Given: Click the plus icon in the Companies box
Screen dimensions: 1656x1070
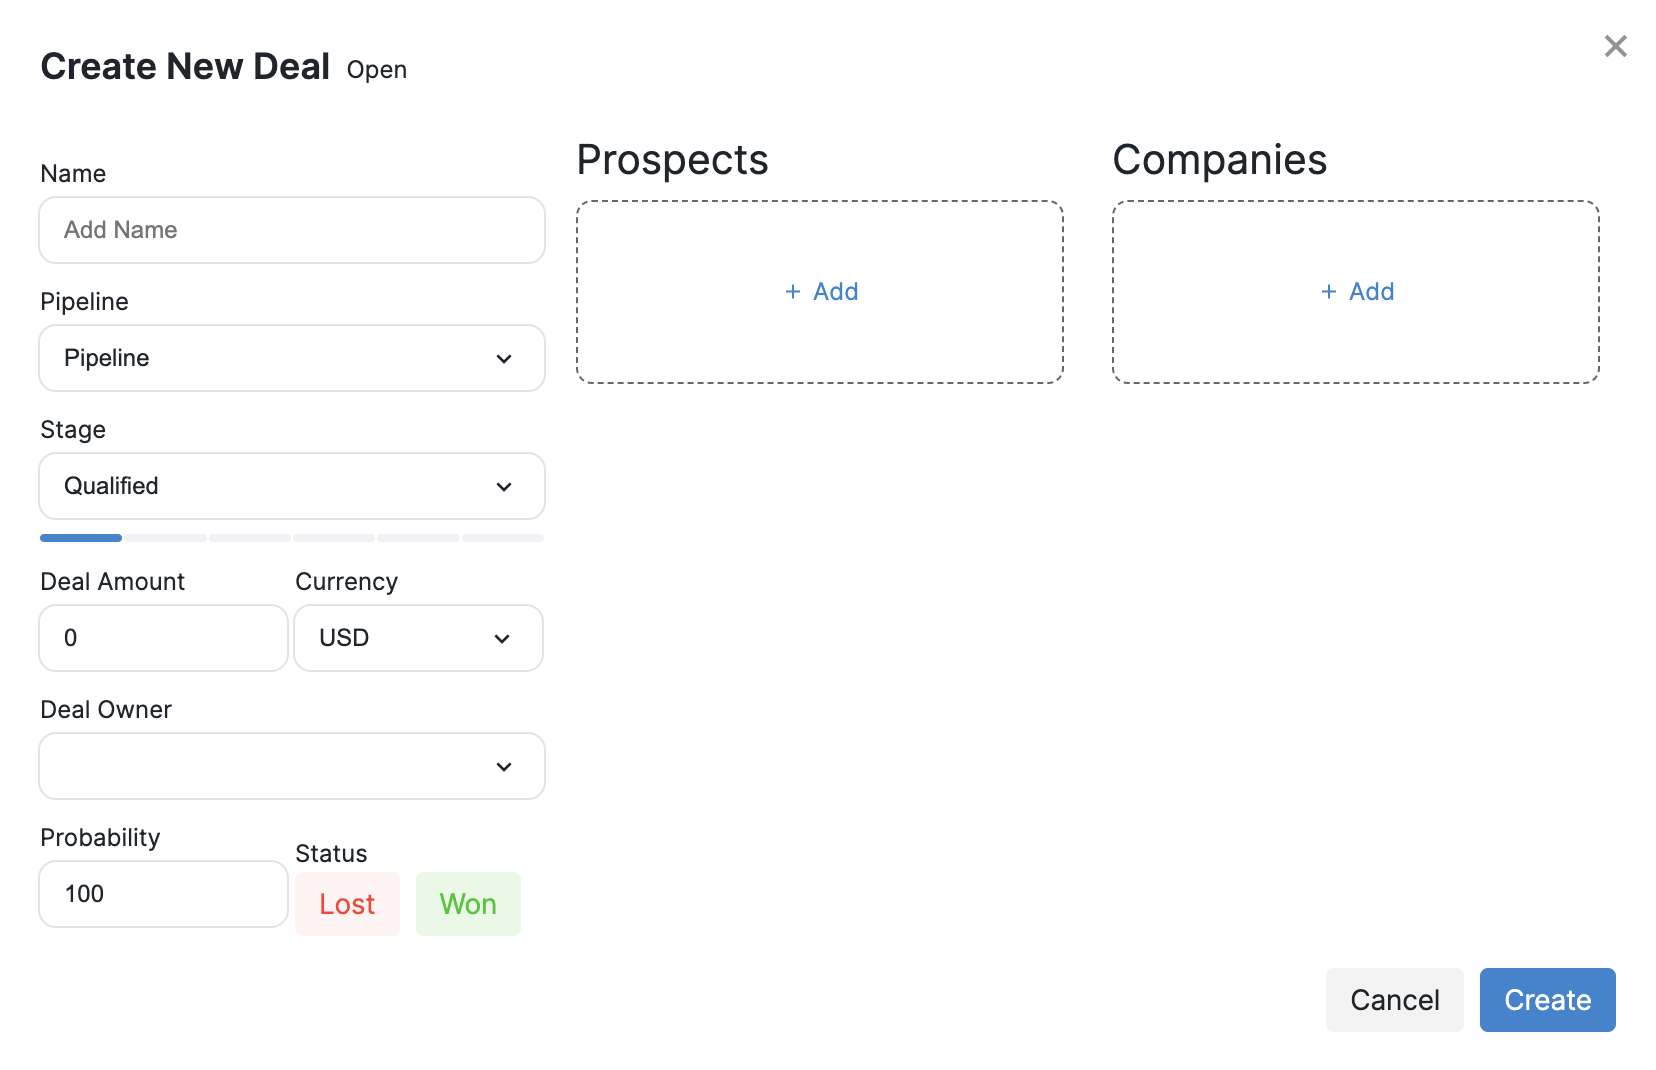Looking at the screenshot, I should pos(1329,291).
